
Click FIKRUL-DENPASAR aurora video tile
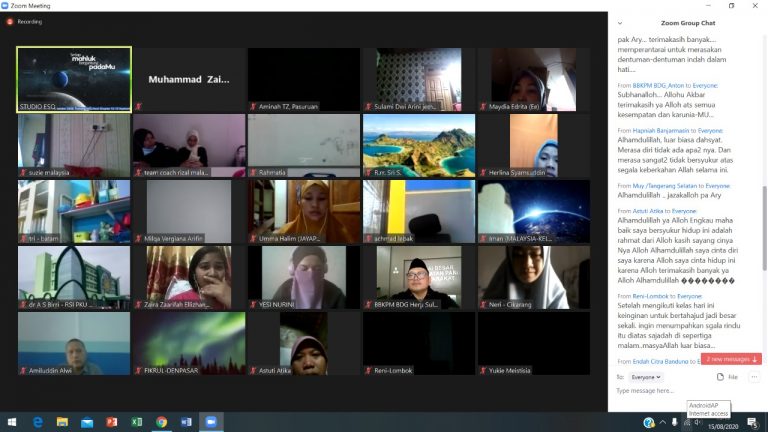190,342
